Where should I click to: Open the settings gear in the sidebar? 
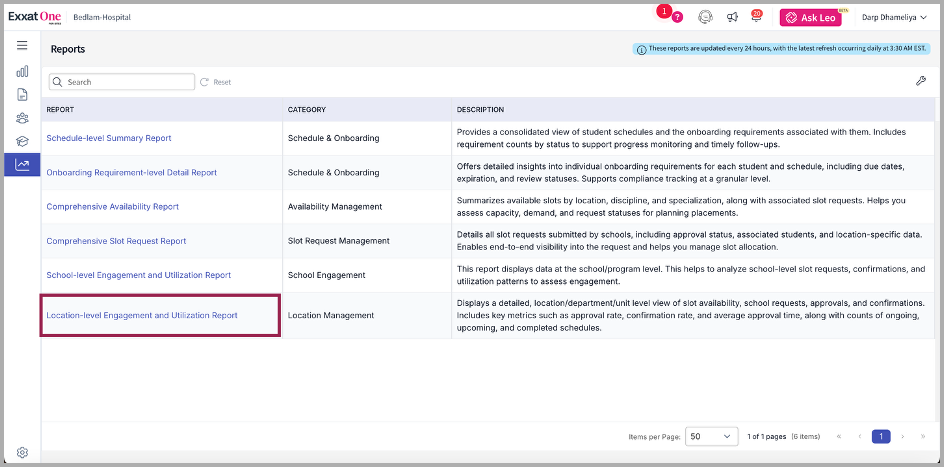(22, 452)
